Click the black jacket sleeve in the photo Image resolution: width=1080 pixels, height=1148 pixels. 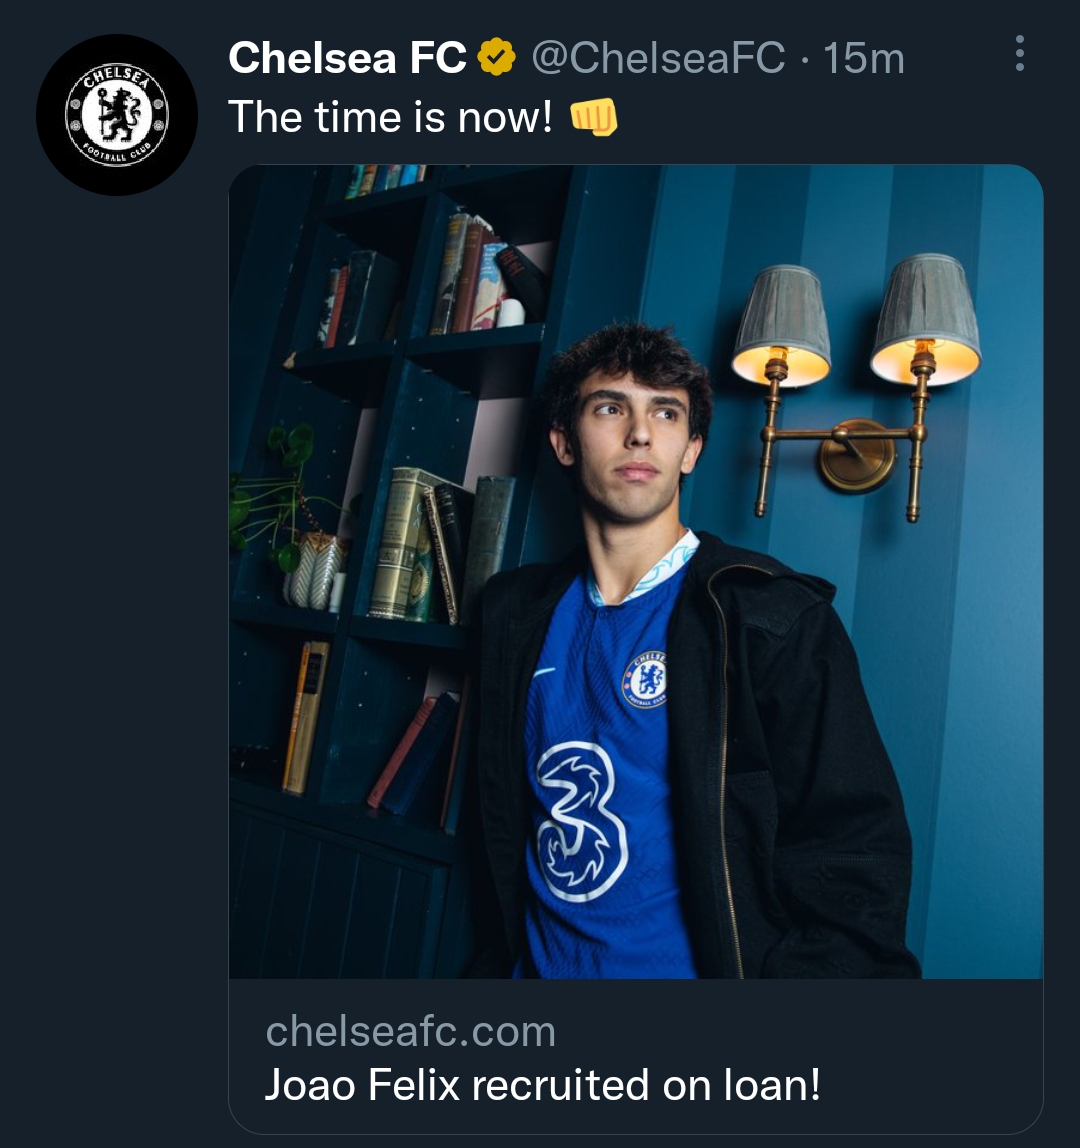[x=850, y=800]
